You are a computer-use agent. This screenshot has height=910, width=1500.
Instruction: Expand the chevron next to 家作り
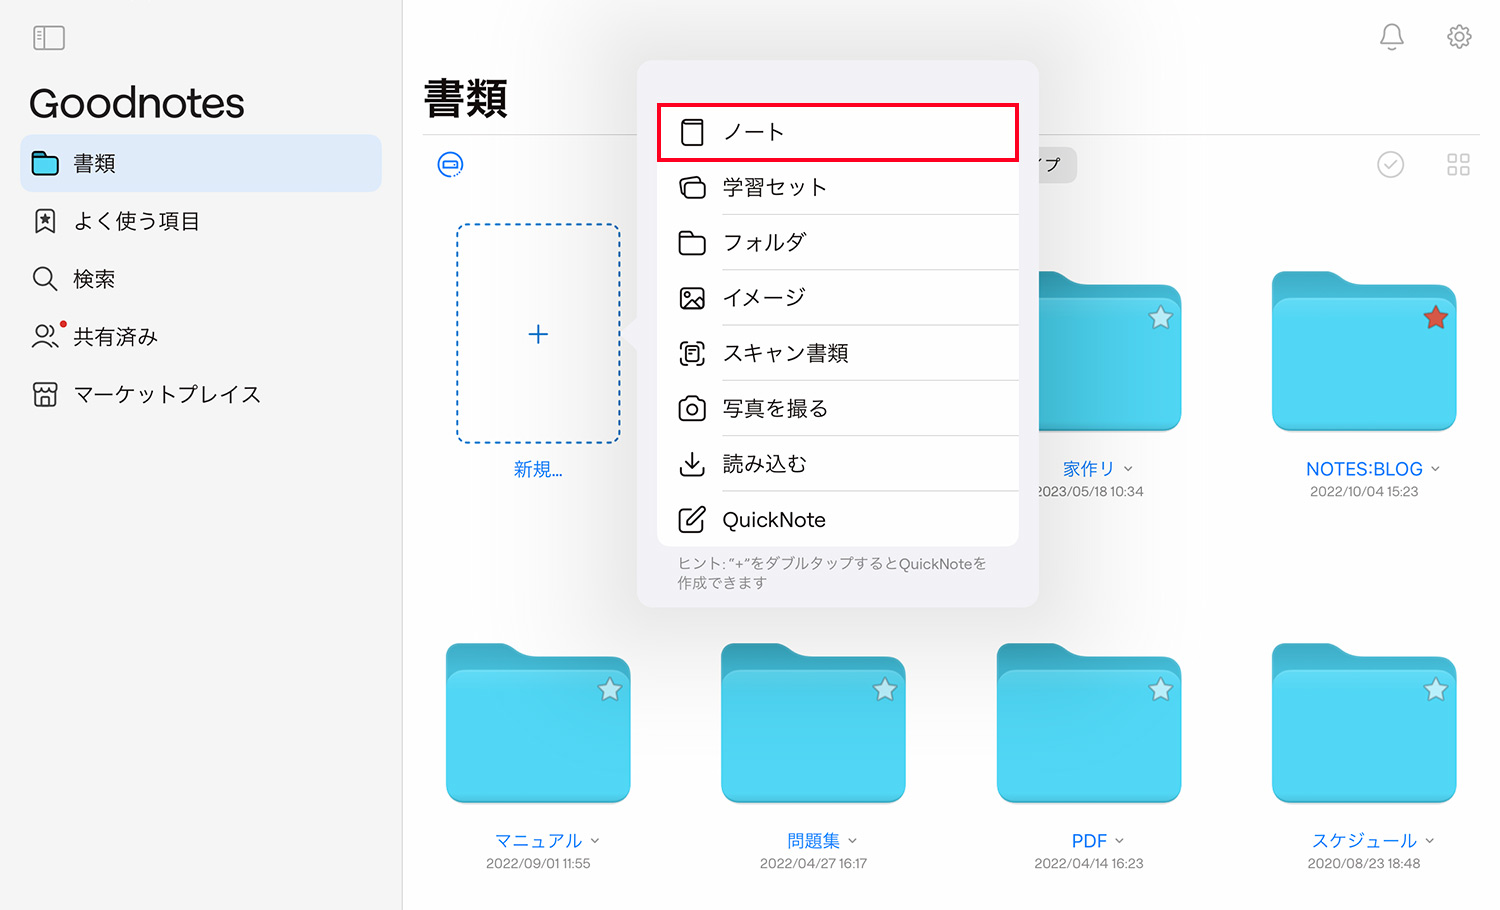(x=1128, y=469)
